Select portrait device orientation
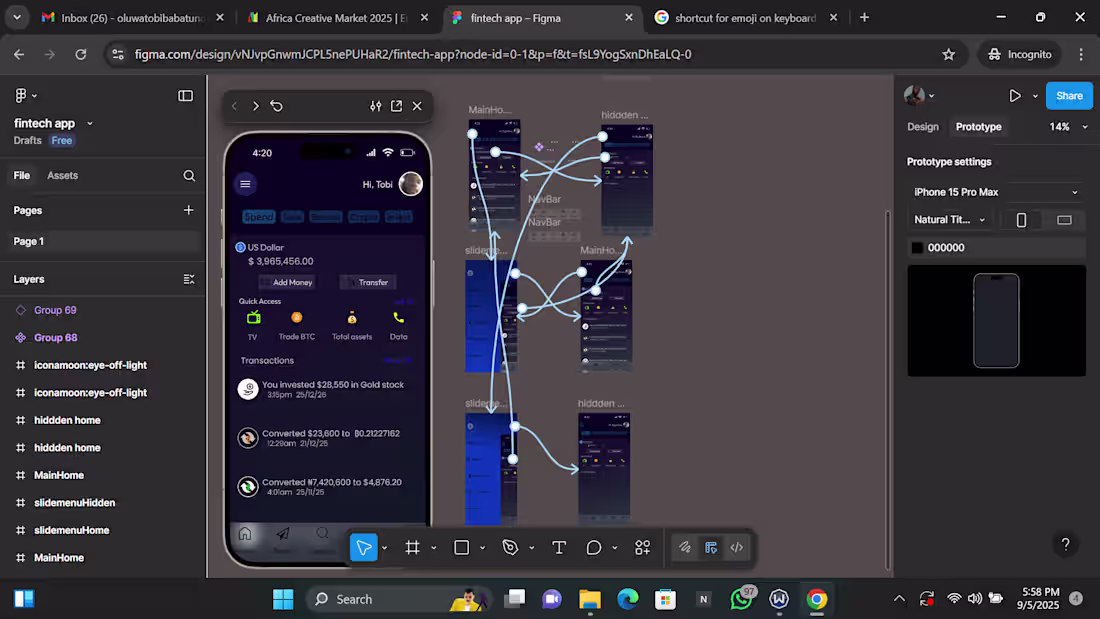Image resolution: width=1100 pixels, height=619 pixels. (1021, 220)
